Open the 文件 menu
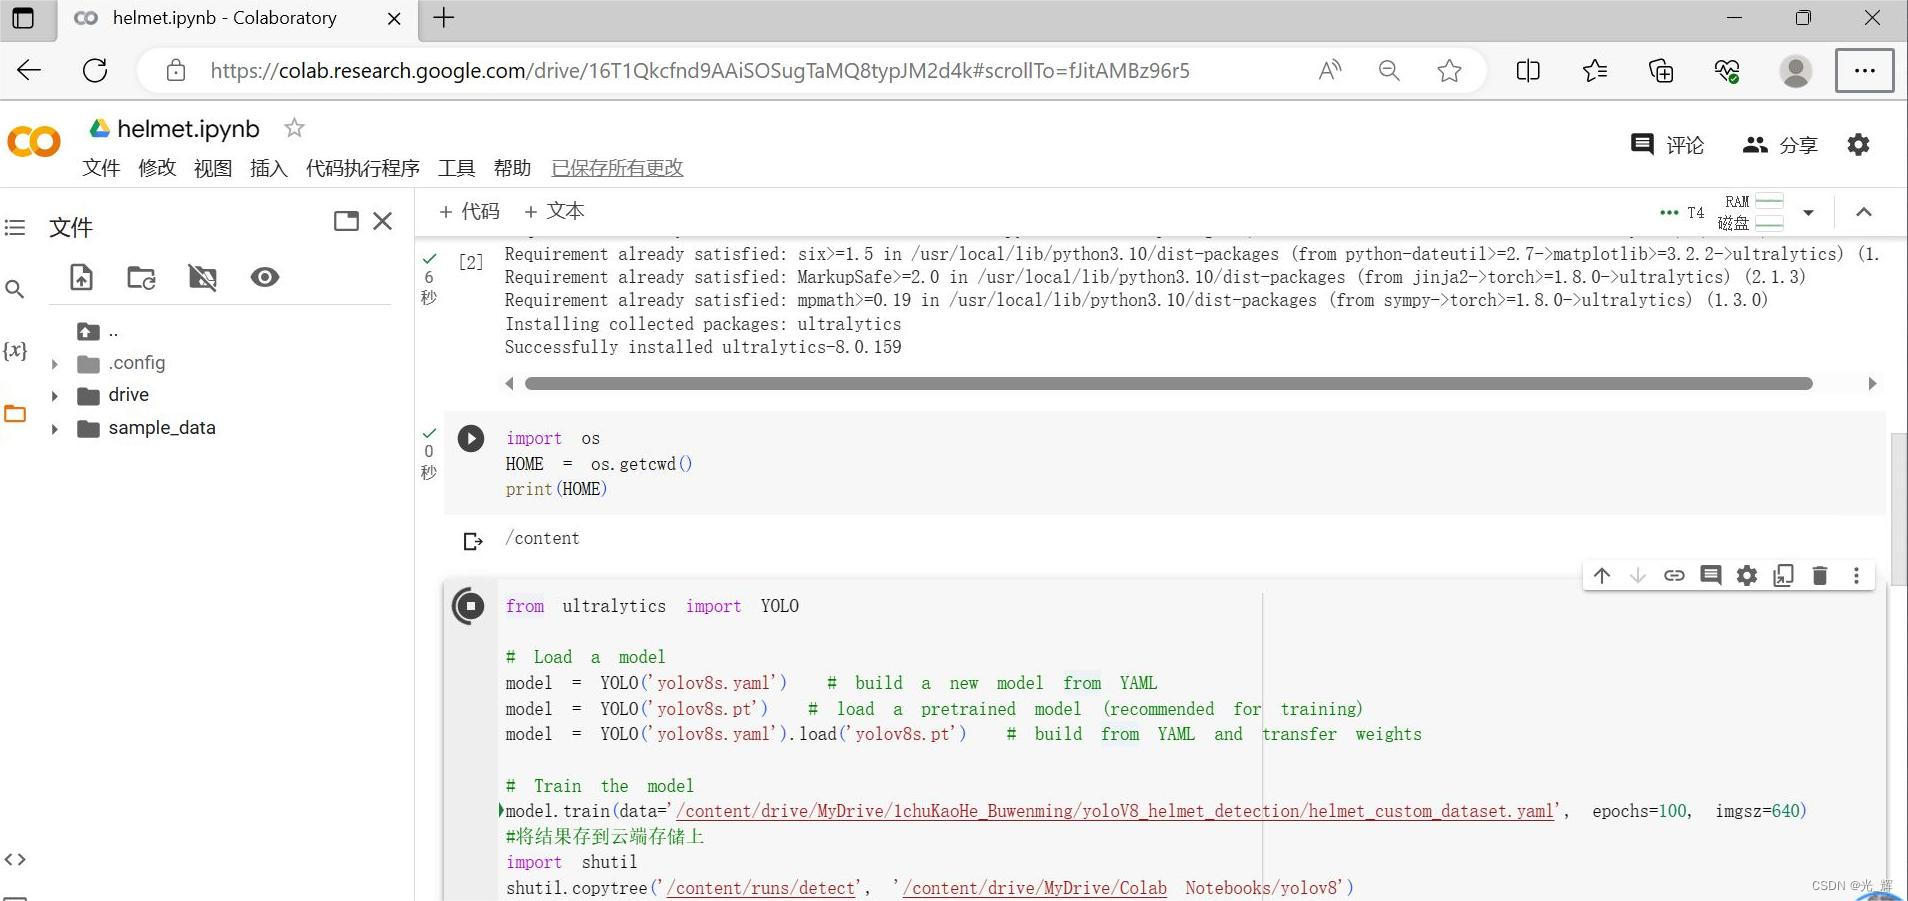 click(x=101, y=168)
